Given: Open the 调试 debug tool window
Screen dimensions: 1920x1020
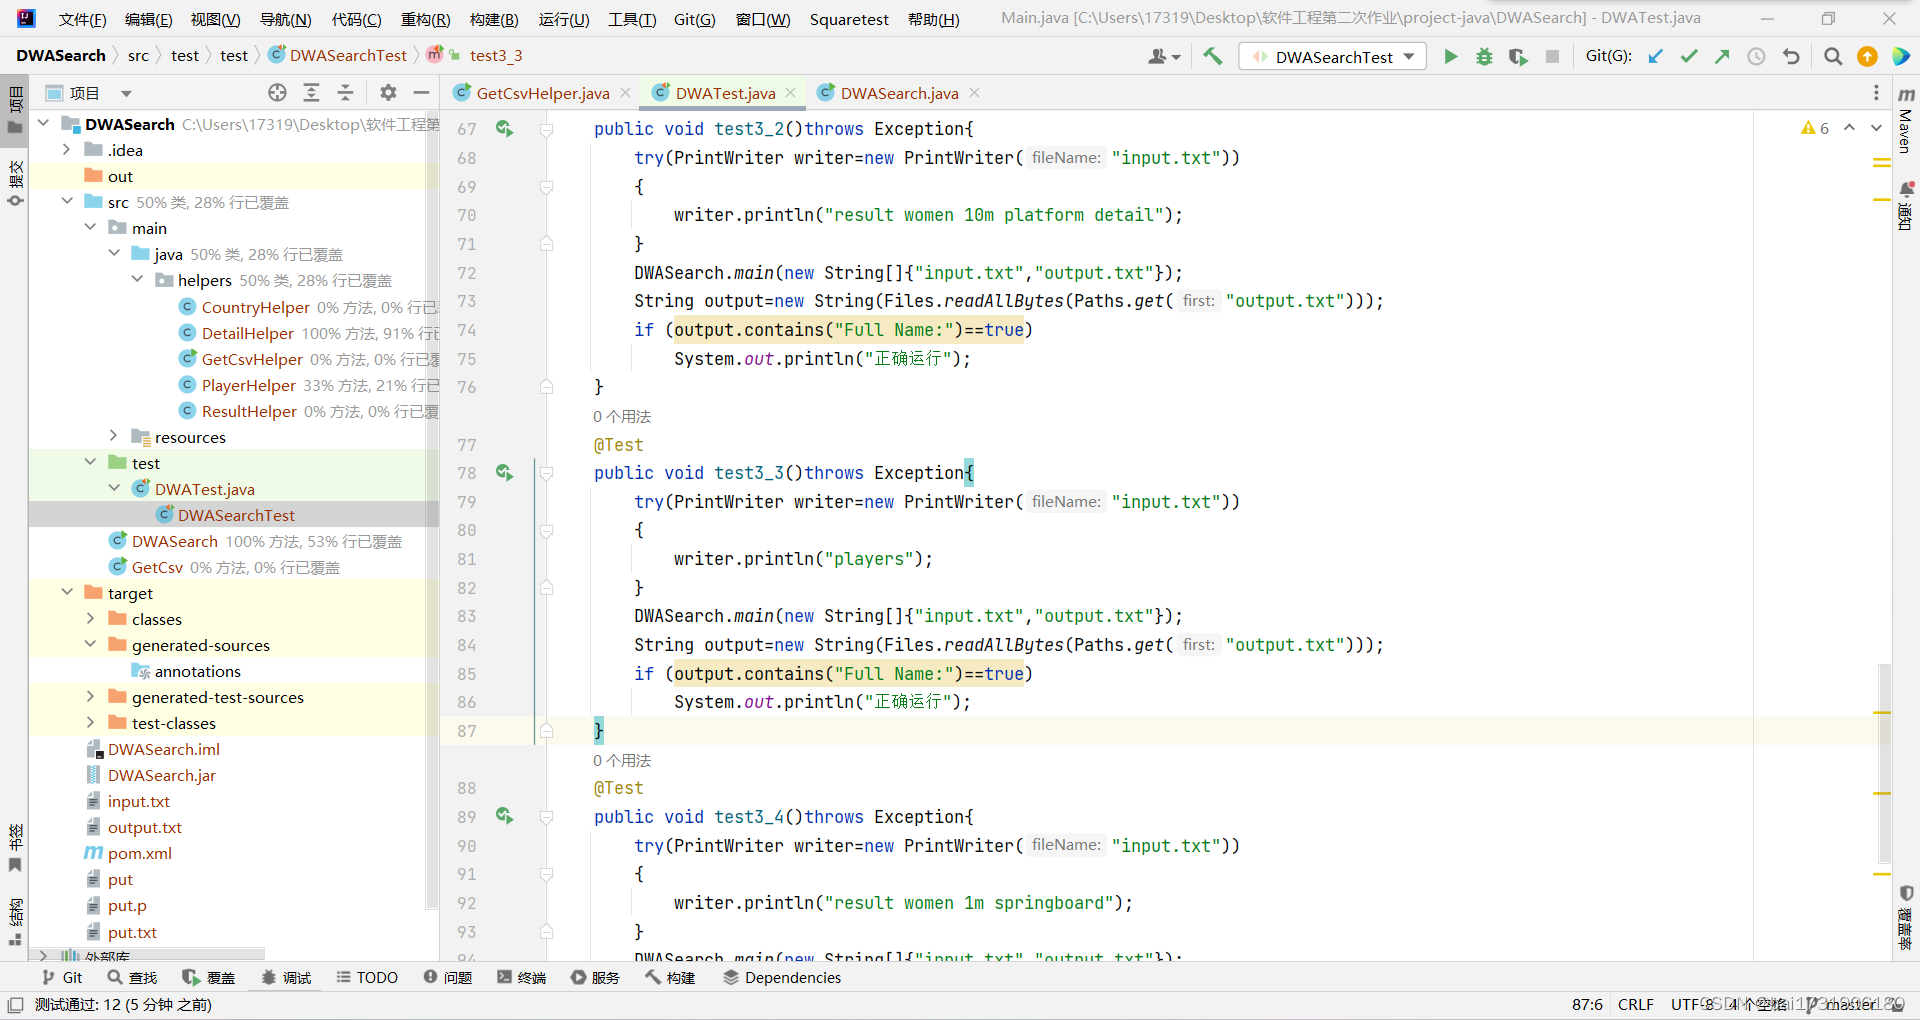Looking at the screenshot, I should 286,977.
